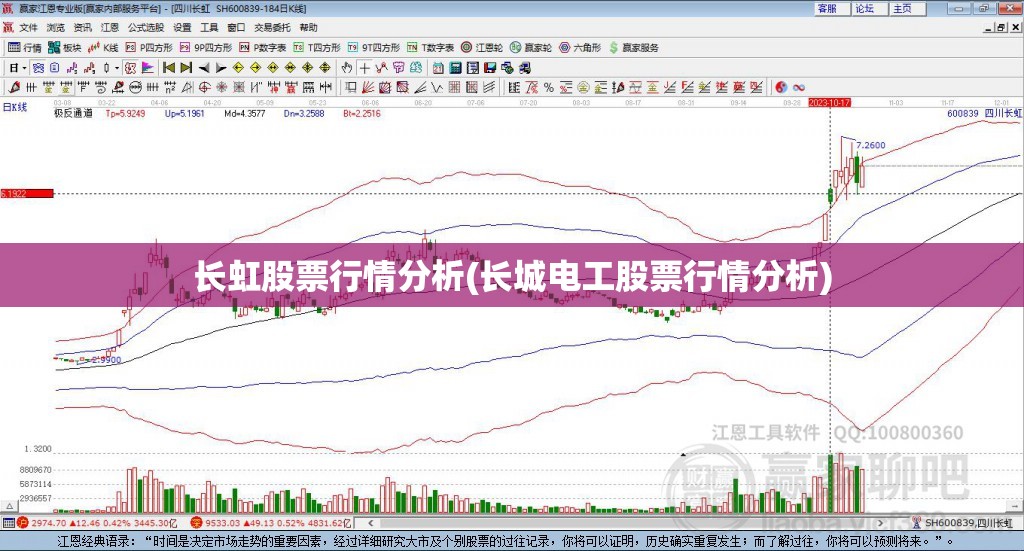The width and height of the screenshot is (1024, 551).
Task: Click the 主页 homepage button
Action: pyautogui.click(x=907, y=8)
